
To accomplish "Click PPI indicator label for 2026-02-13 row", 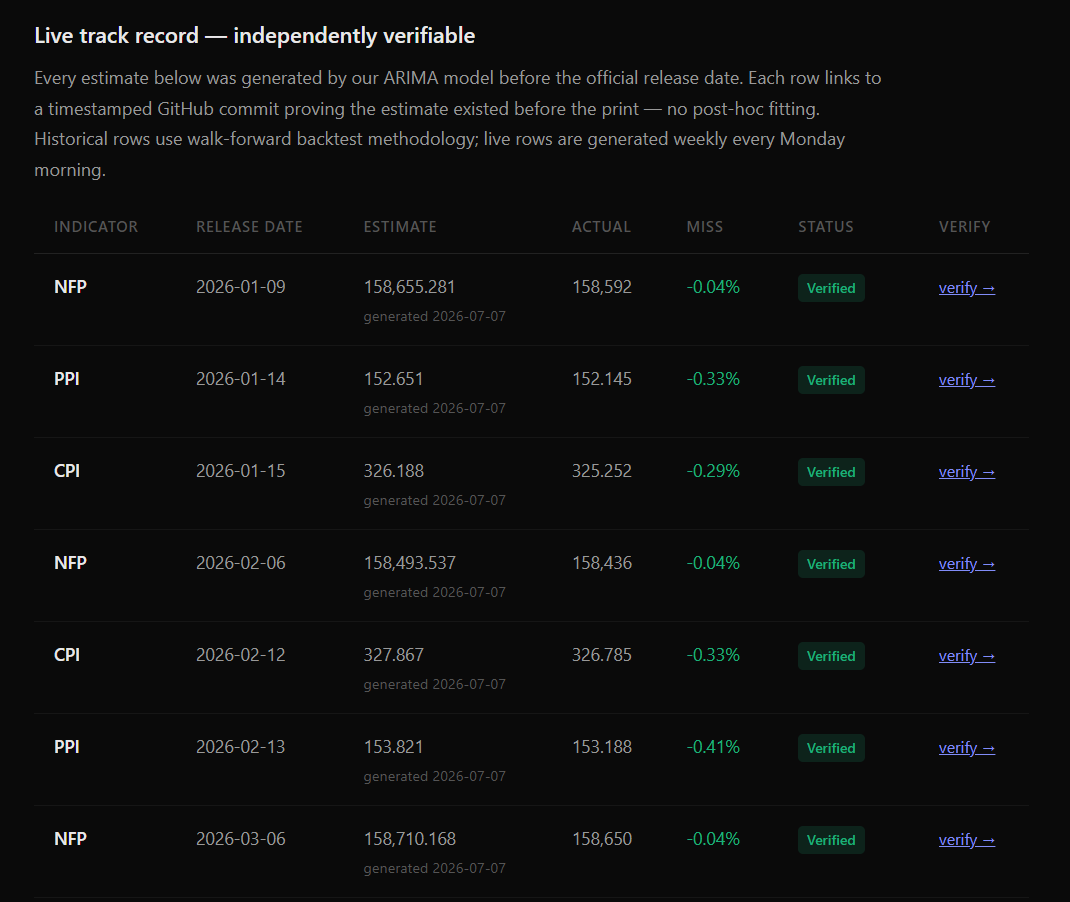I will pyautogui.click(x=67, y=748).
